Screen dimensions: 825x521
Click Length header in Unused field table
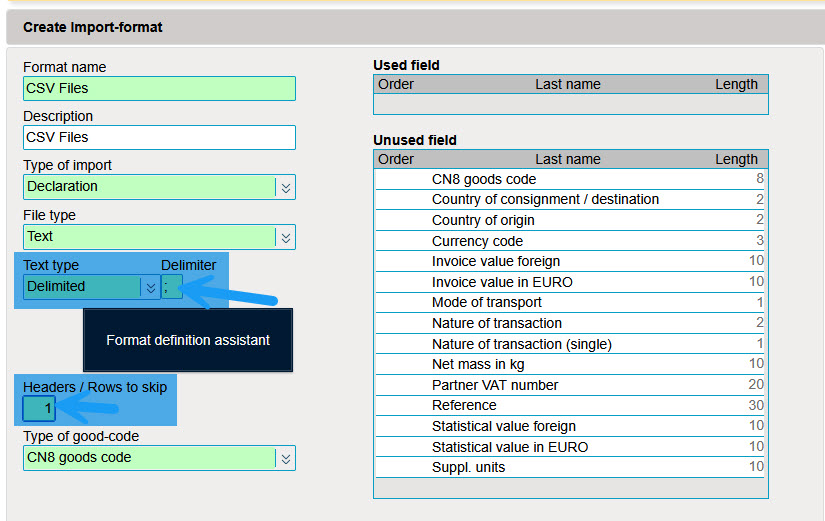point(736,159)
